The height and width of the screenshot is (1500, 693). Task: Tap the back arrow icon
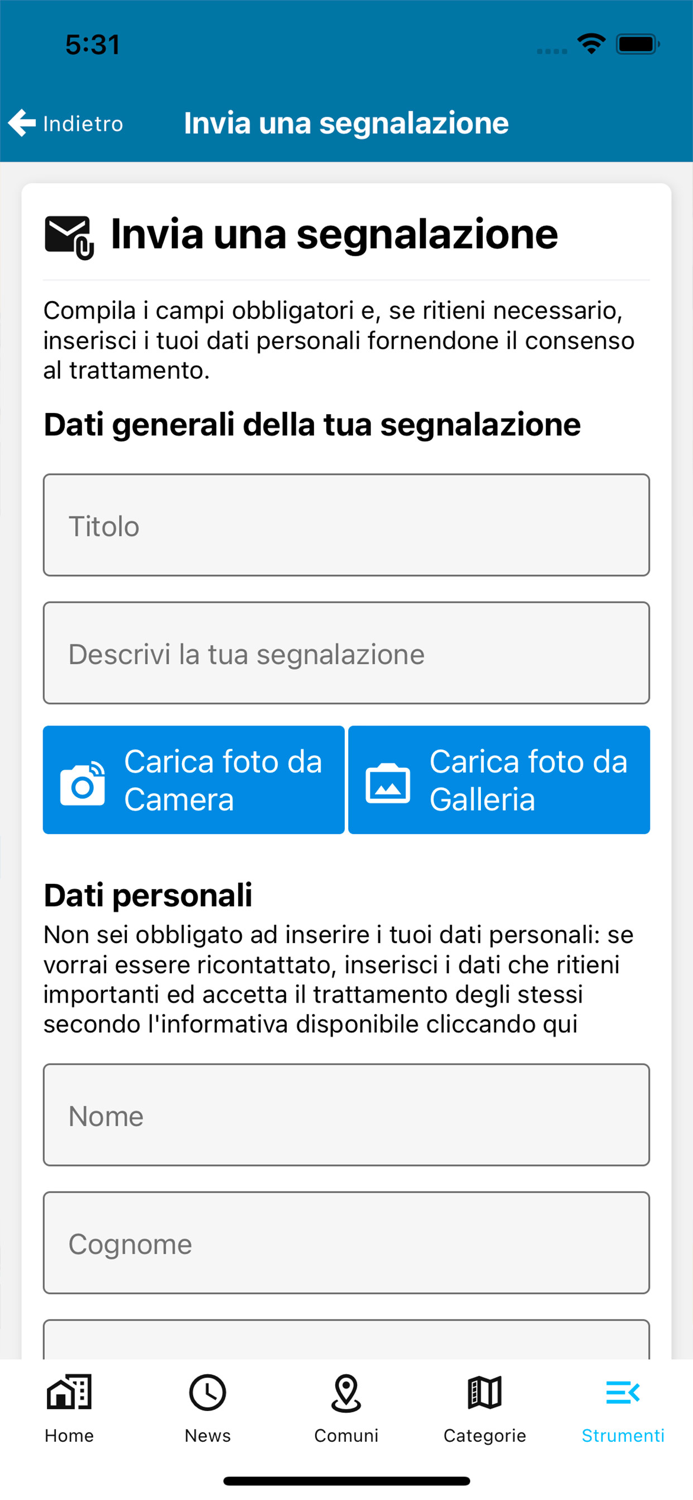[21, 122]
